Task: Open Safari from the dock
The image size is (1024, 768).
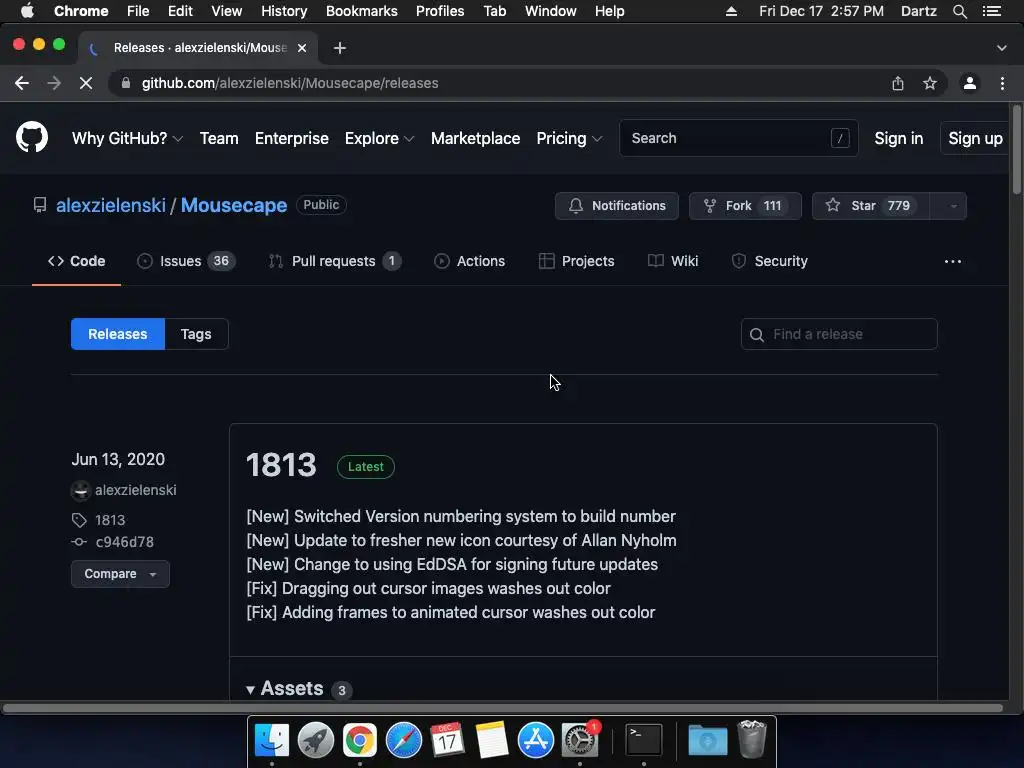Action: (404, 740)
